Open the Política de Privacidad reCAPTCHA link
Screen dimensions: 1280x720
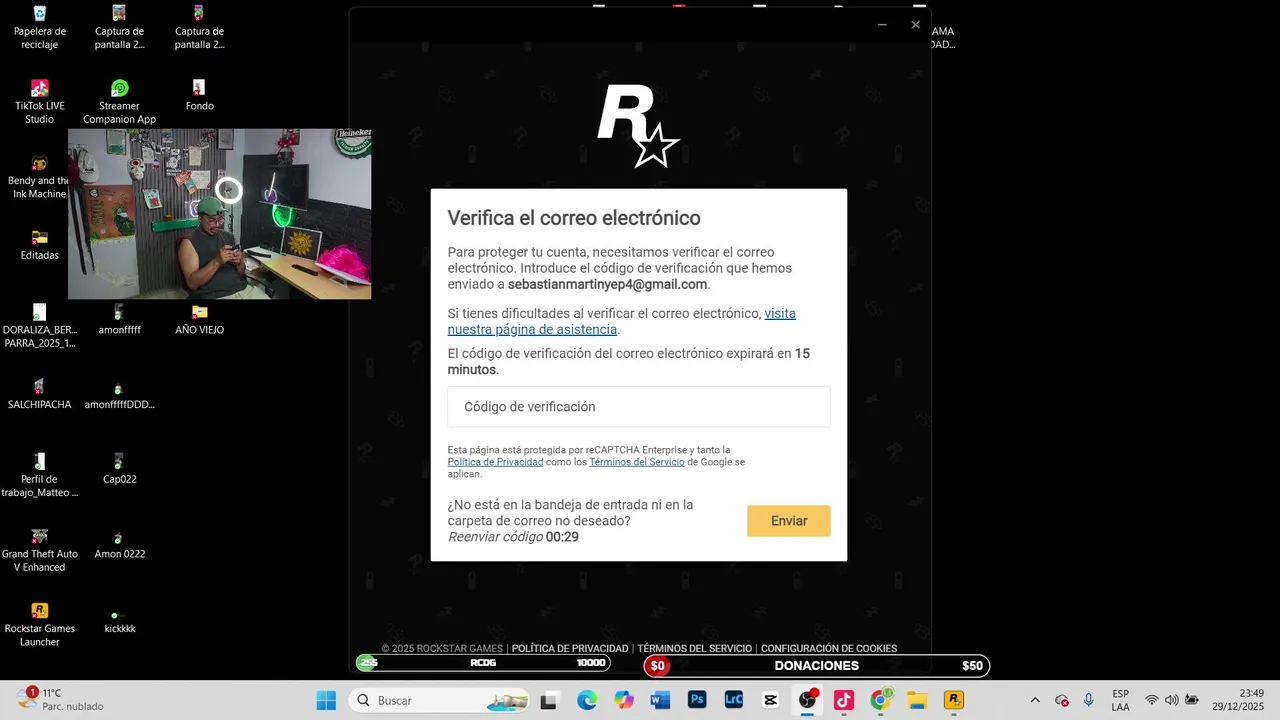coord(495,462)
